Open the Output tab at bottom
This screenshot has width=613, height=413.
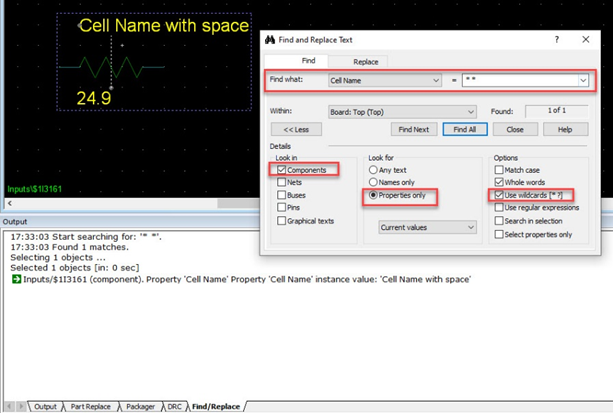click(45, 406)
